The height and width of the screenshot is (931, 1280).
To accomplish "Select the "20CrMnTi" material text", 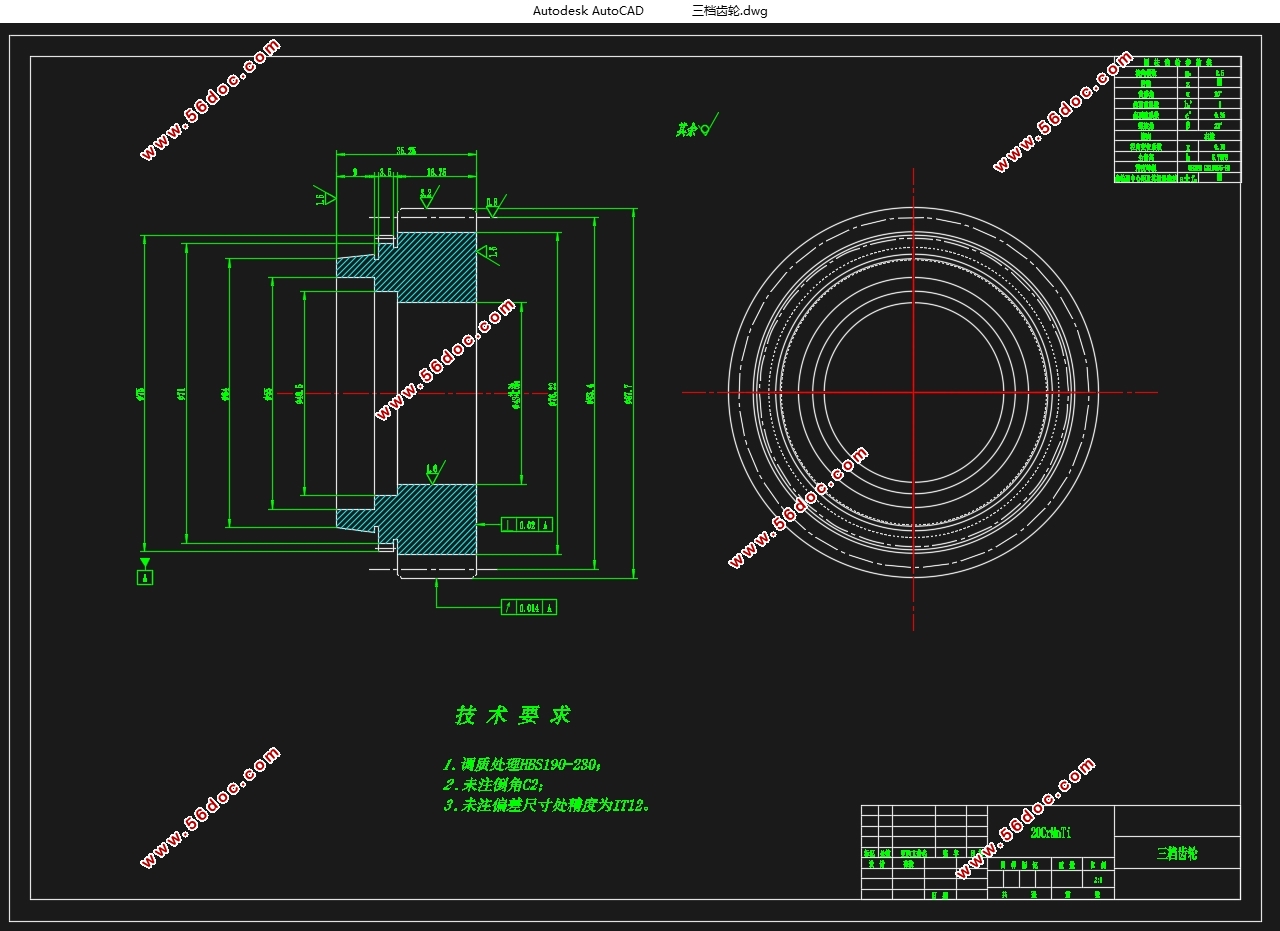I will click(x=1050, y=833).
